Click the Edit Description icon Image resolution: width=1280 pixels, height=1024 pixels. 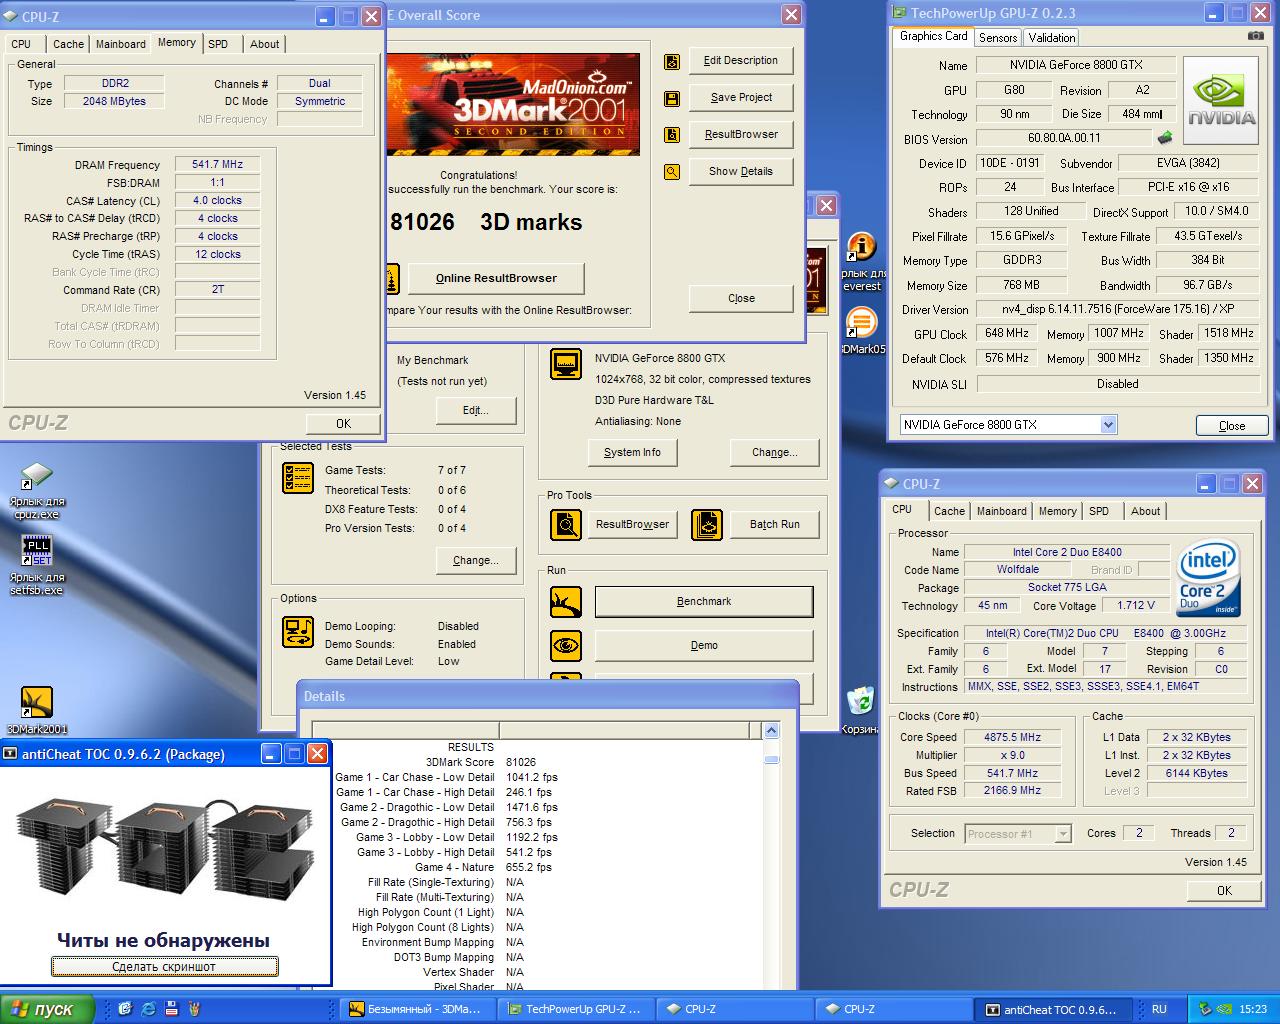tap(672, 61)
